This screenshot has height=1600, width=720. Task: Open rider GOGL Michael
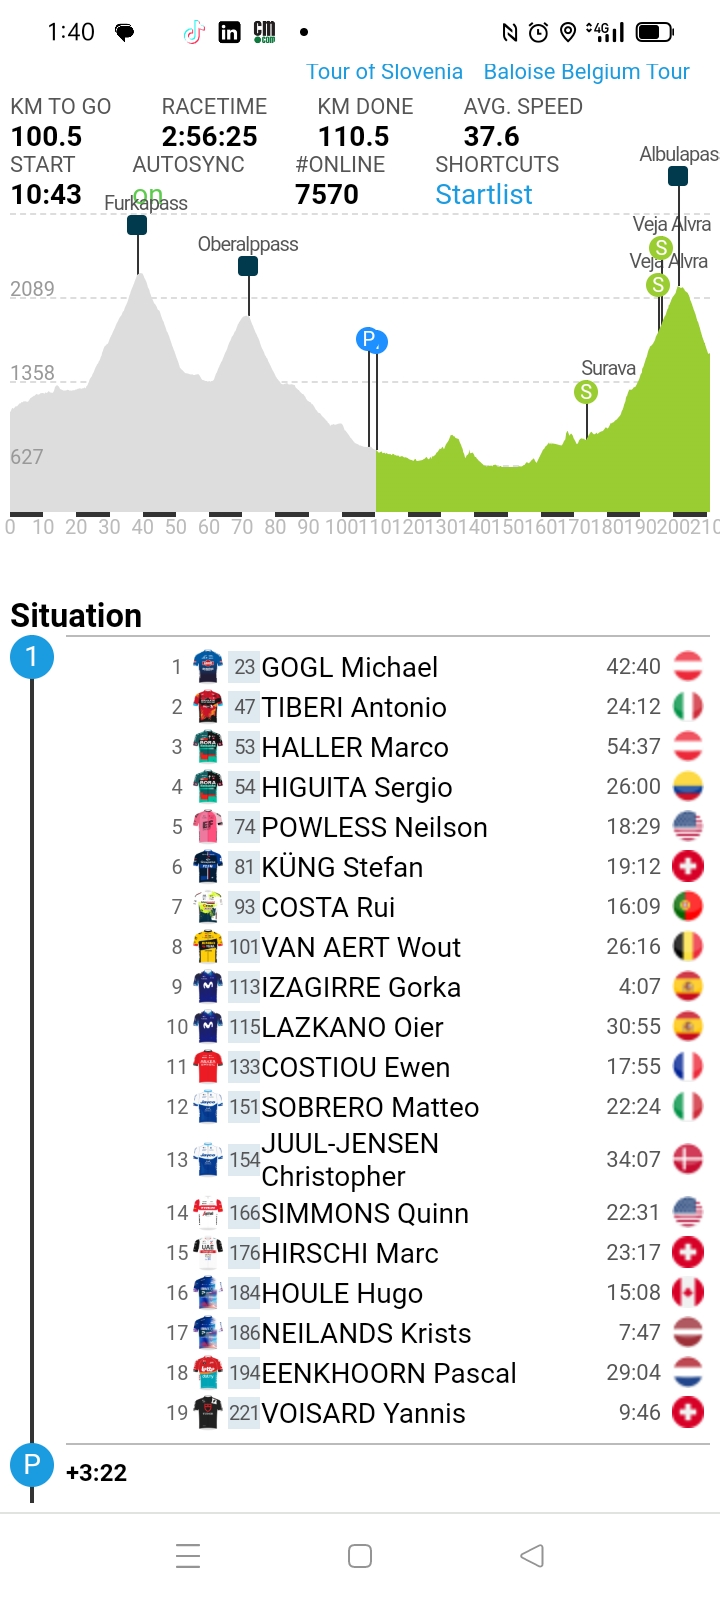point(349,667)
